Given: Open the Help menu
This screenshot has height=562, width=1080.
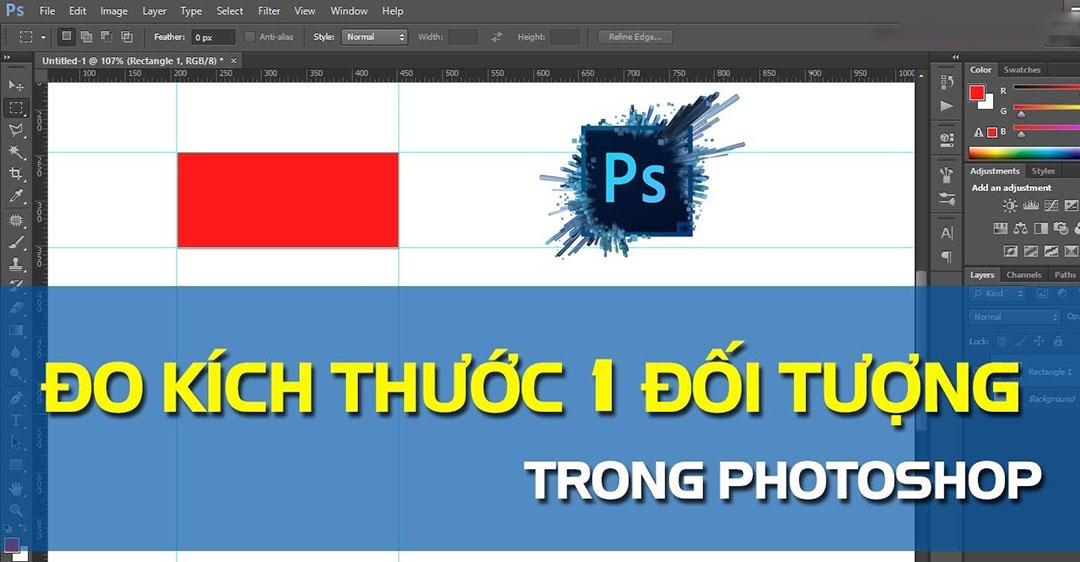Looking at the screenshot, I should [393, 11].
